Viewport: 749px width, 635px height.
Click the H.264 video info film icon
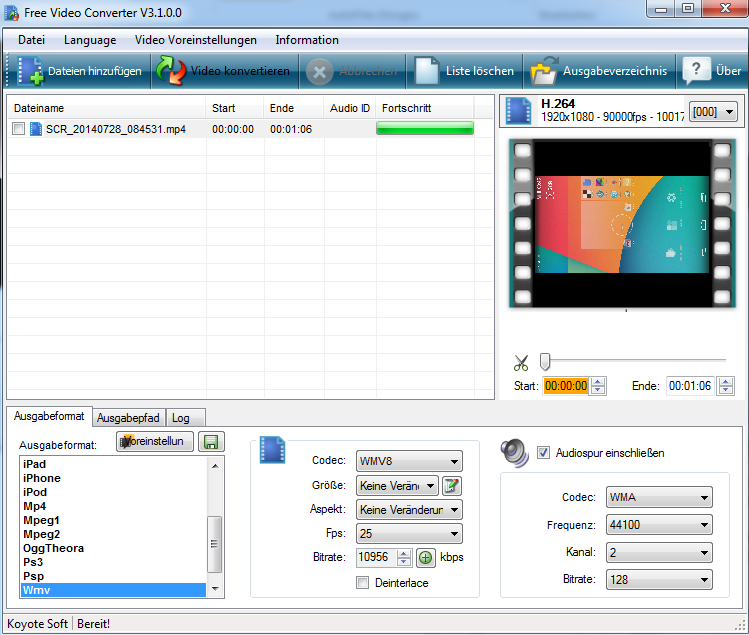519,111
